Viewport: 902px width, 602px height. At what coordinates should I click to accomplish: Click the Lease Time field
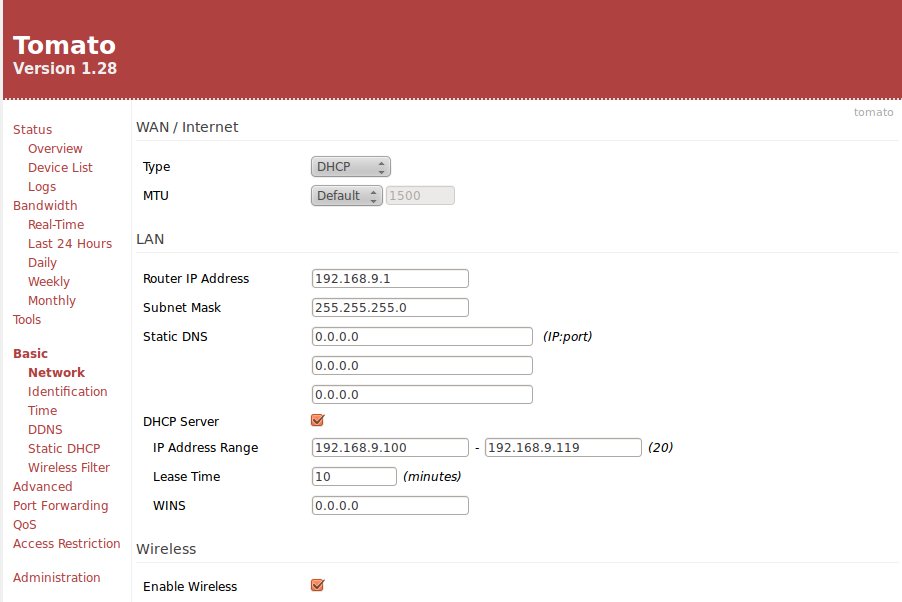pyautogui.click(x=354, y=477)
